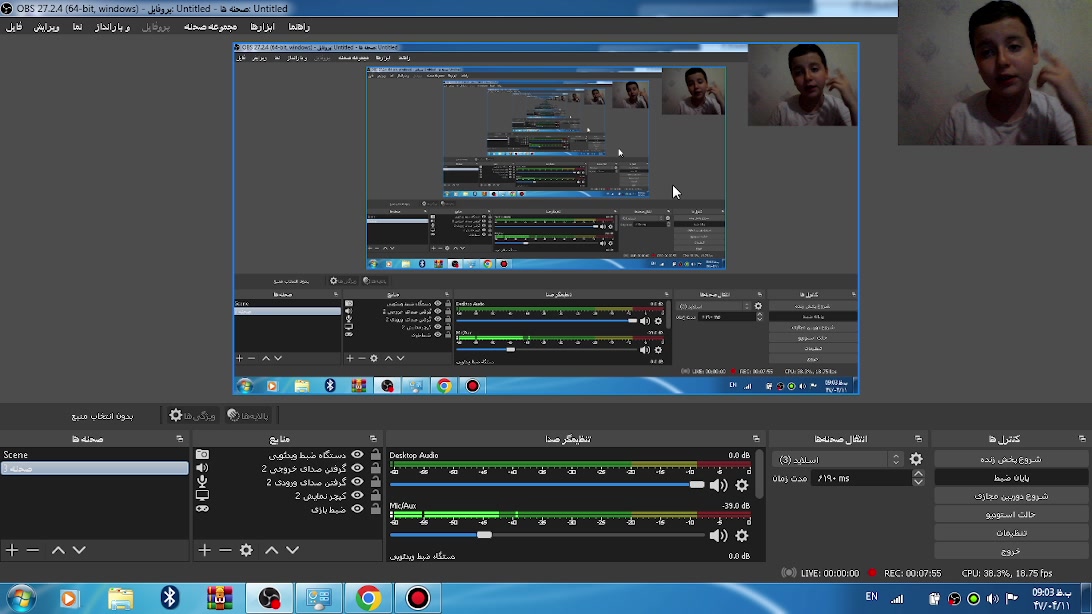
Task: Toggle visibility of ضبط بازی source
Action: [x=357, y=509]
